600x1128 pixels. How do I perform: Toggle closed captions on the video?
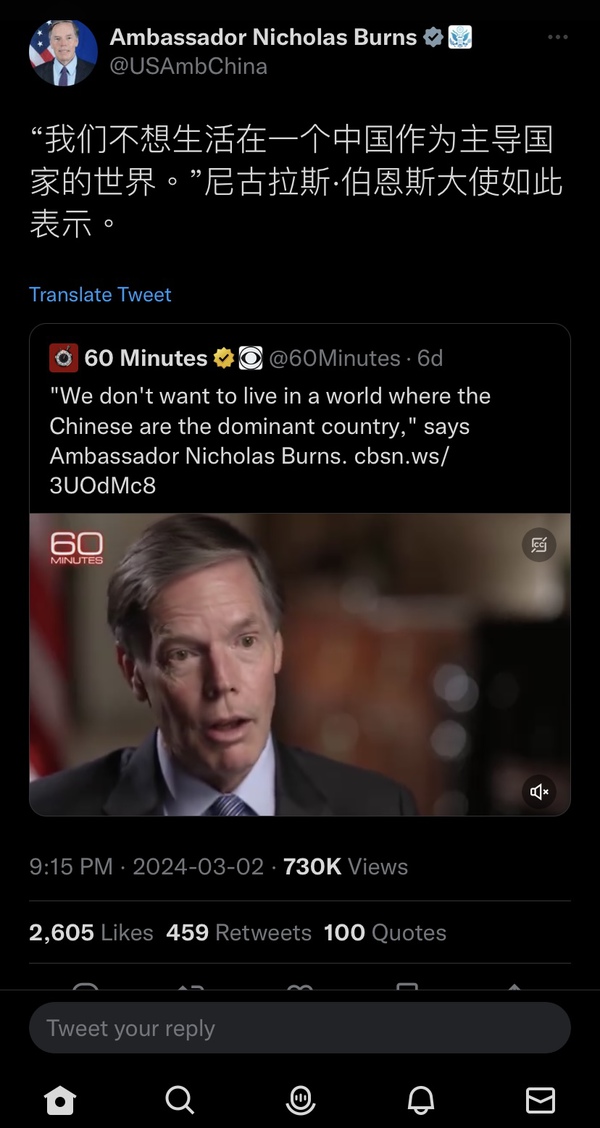(x=539, y=544)
